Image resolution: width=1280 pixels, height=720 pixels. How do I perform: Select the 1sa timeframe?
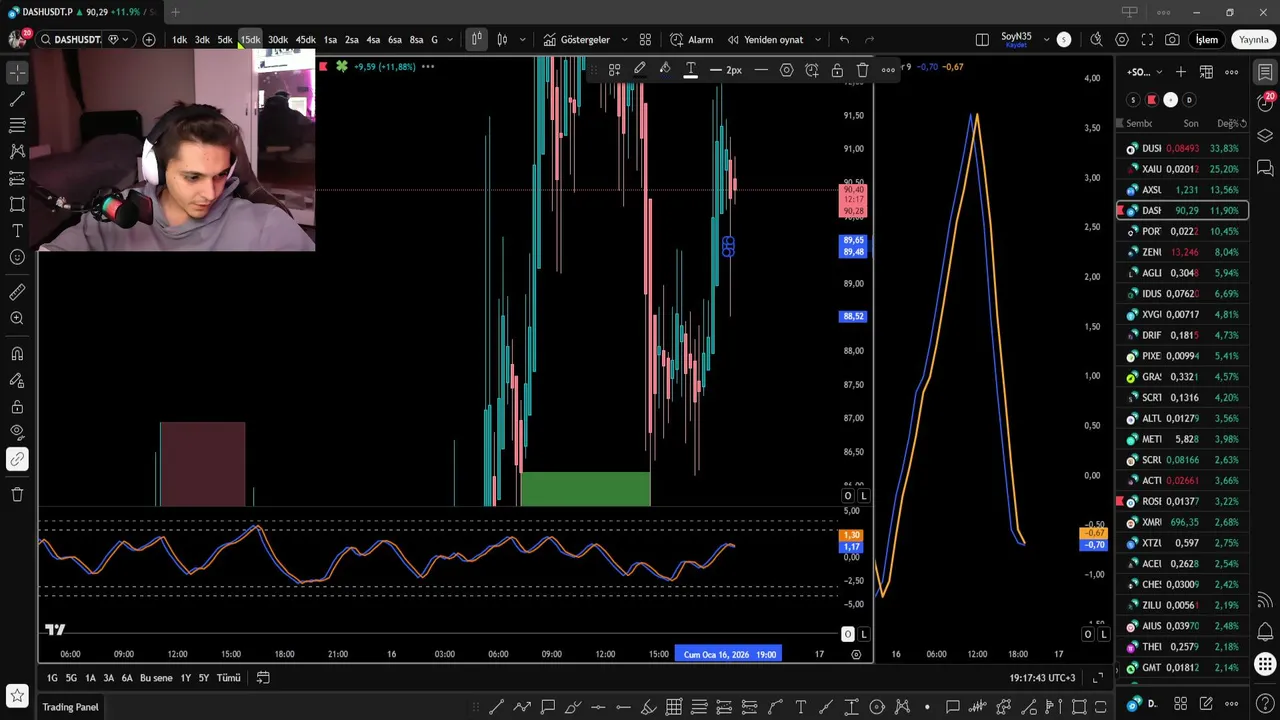[330, 40]
